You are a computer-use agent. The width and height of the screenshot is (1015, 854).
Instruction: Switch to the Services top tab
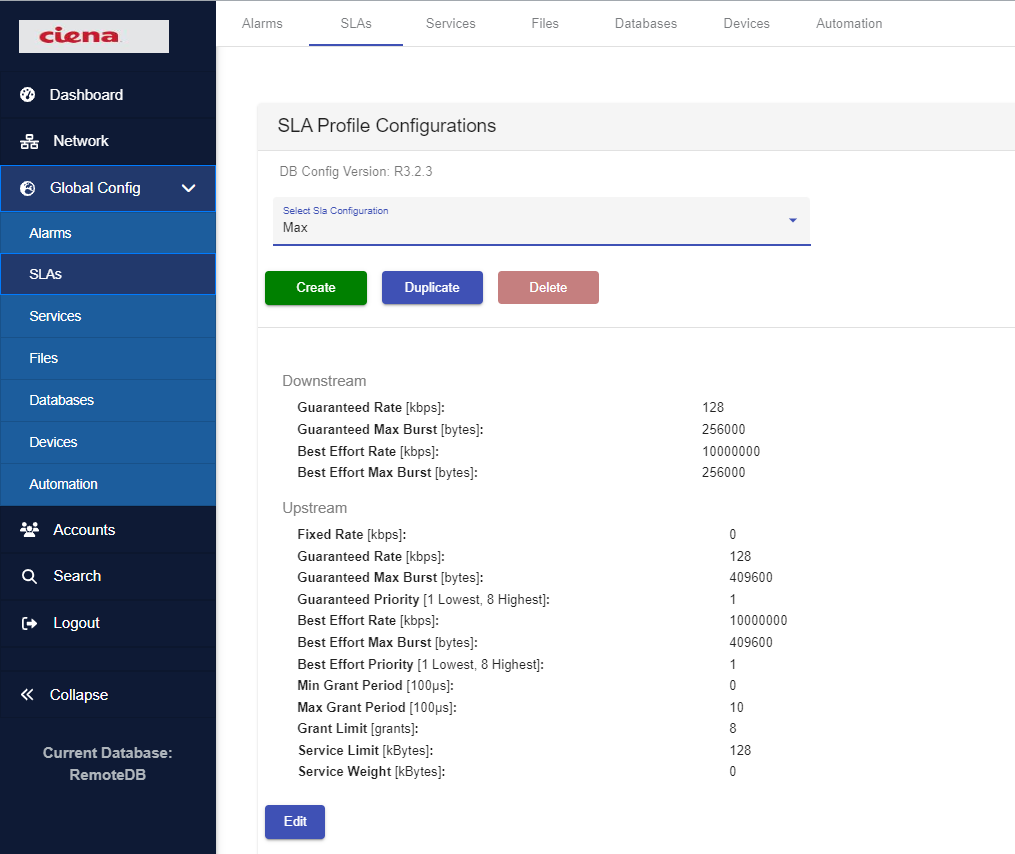[x=451, y=23]
